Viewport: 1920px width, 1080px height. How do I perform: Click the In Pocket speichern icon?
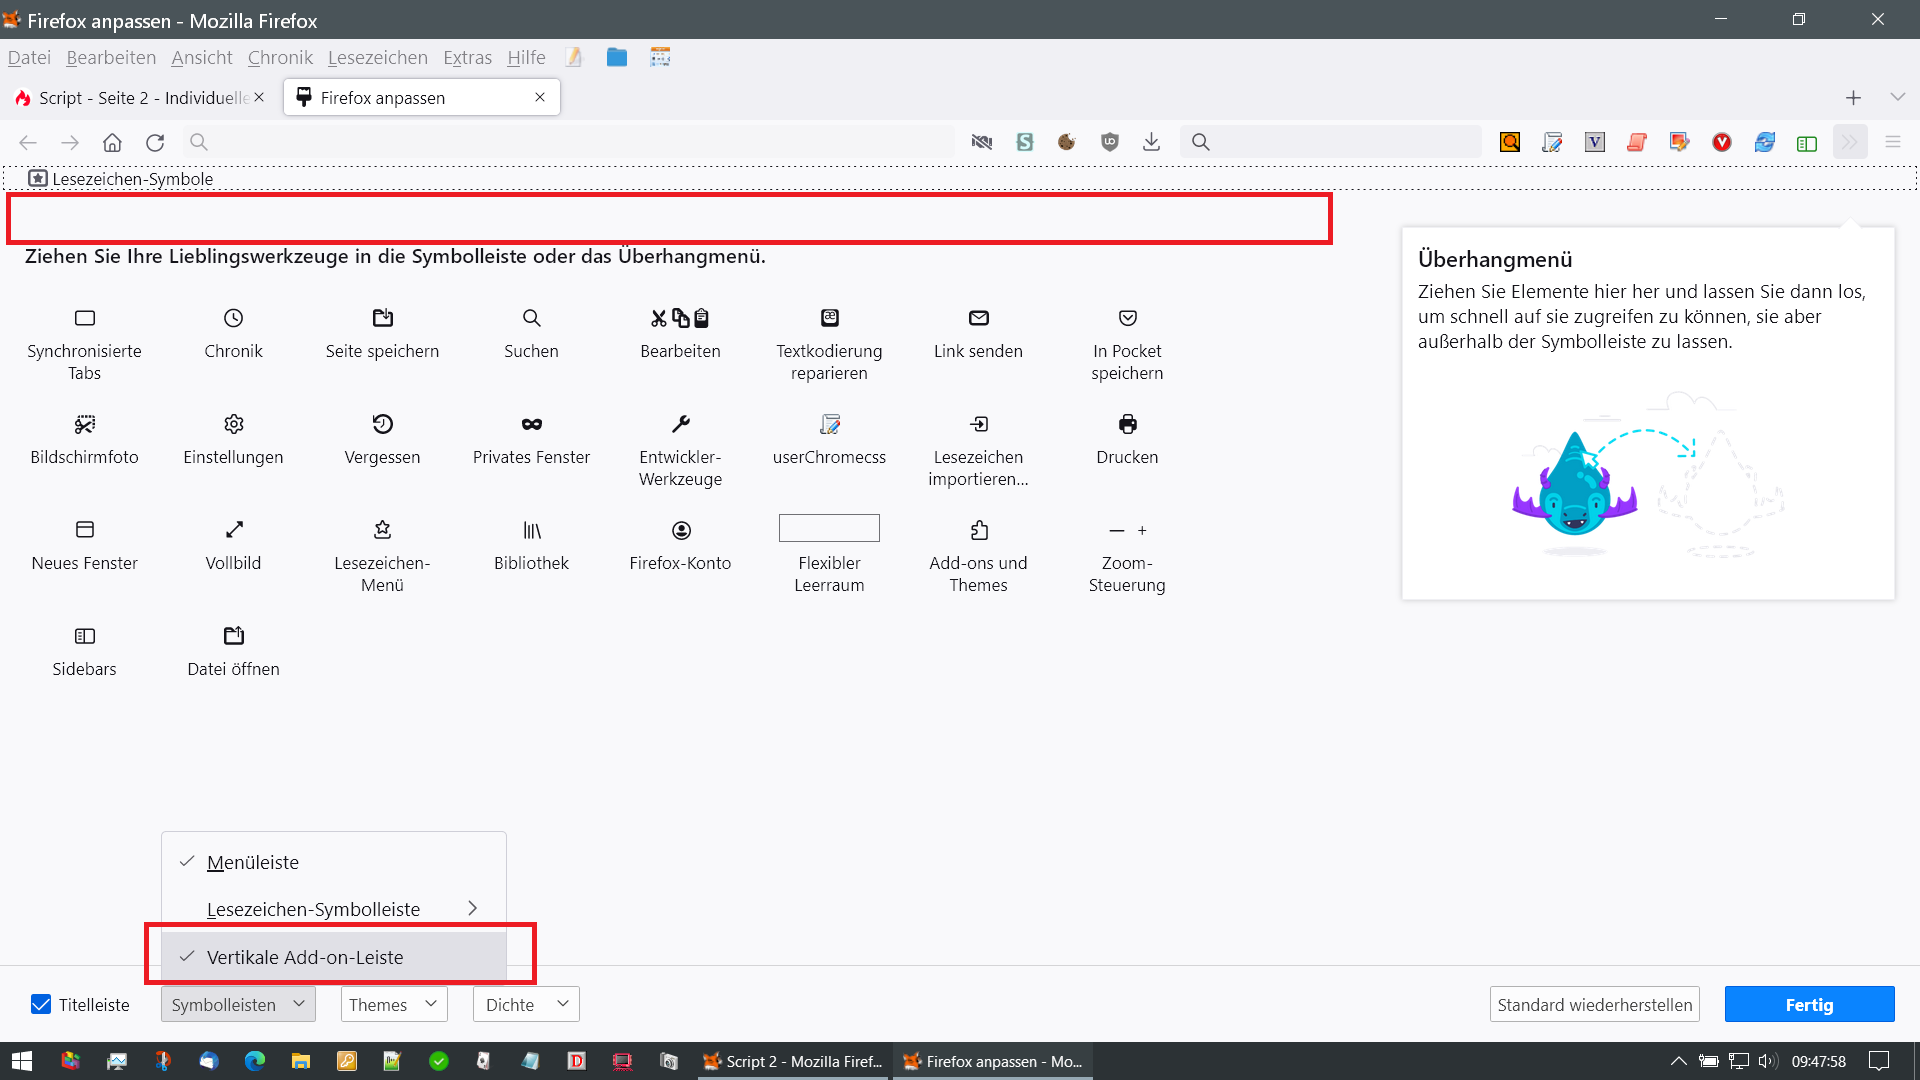[1127, 318]
